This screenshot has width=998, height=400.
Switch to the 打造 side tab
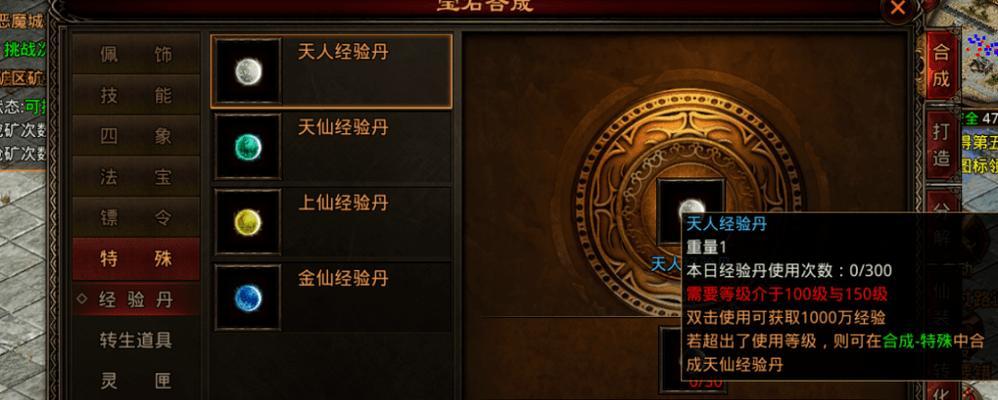(941, 145)
